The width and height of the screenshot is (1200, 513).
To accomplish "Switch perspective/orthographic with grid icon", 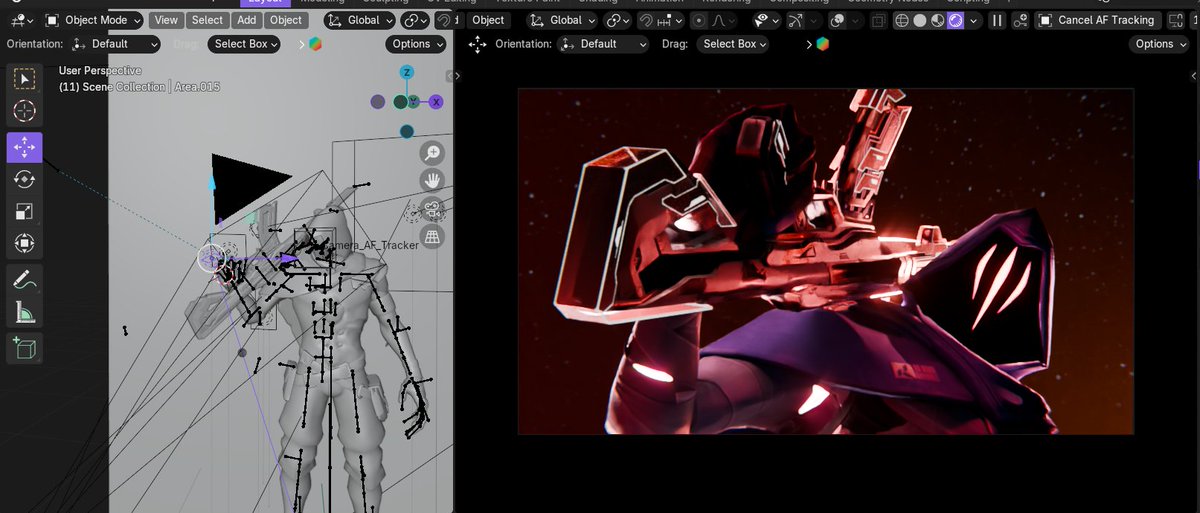I will [433, 237].
